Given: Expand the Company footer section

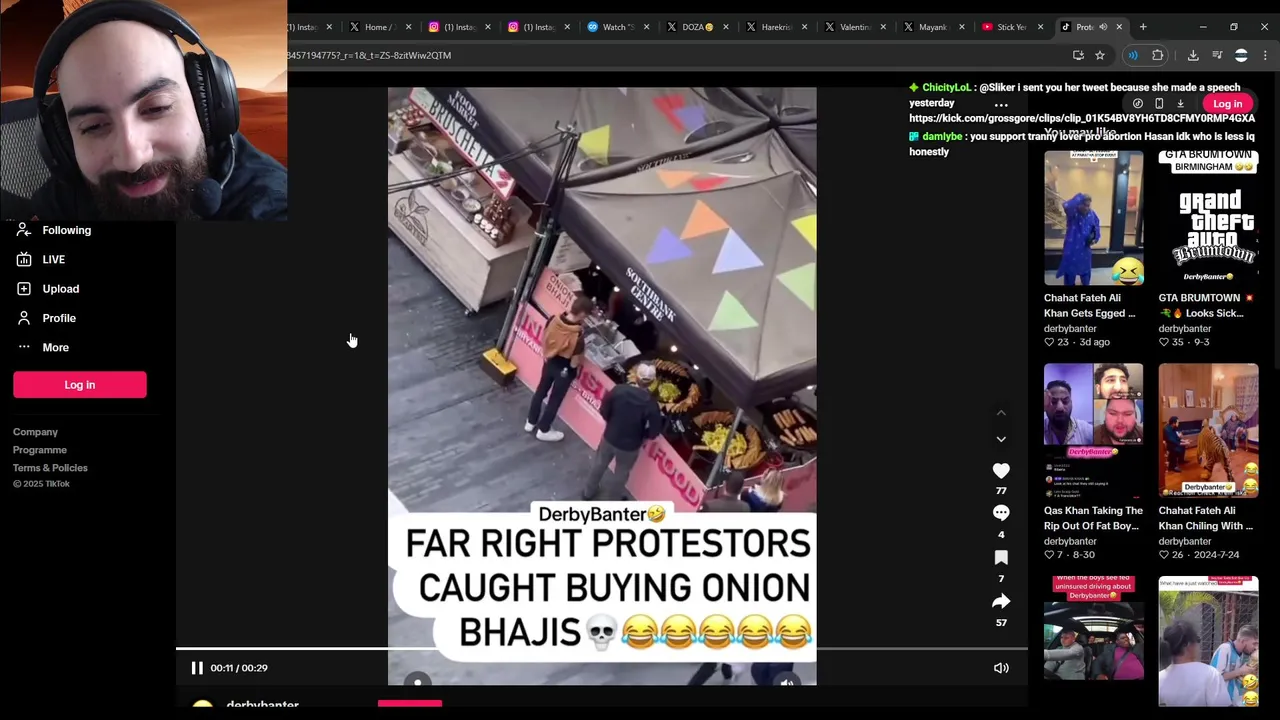Looking at the screenshot, I should pos(35,432).
